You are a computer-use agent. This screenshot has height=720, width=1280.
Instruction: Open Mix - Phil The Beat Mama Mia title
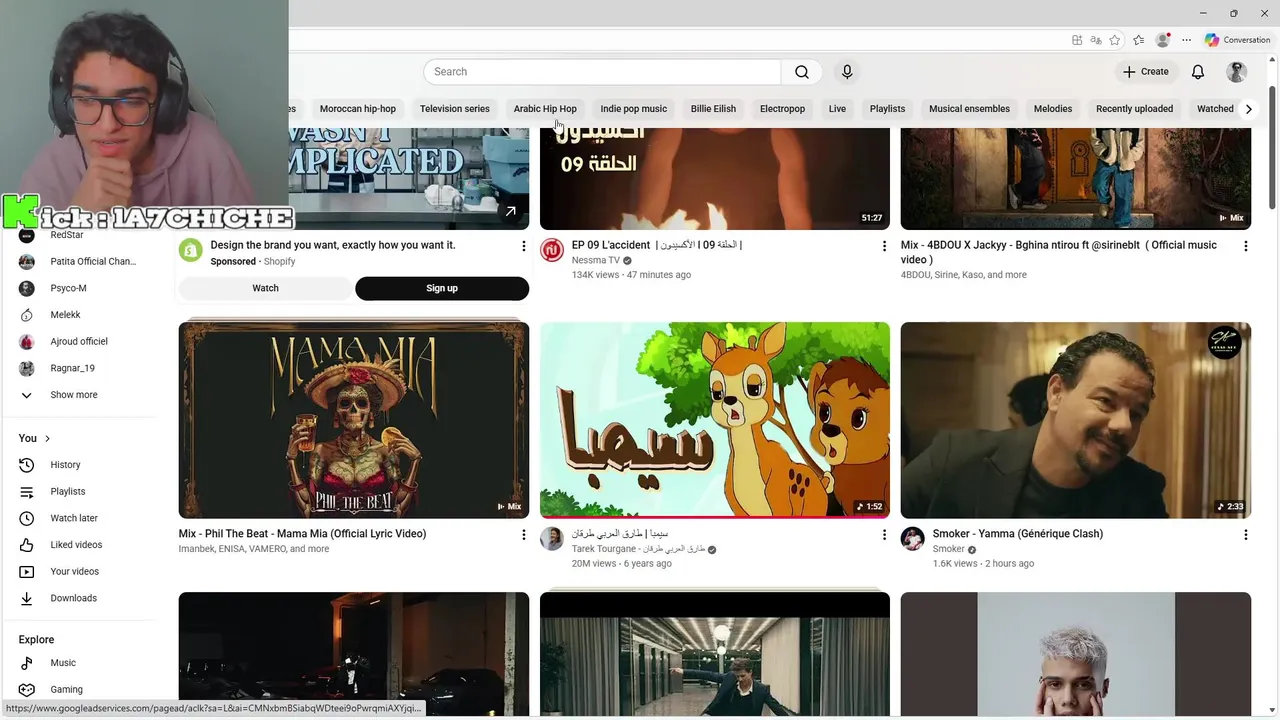(x=302, y=534)
